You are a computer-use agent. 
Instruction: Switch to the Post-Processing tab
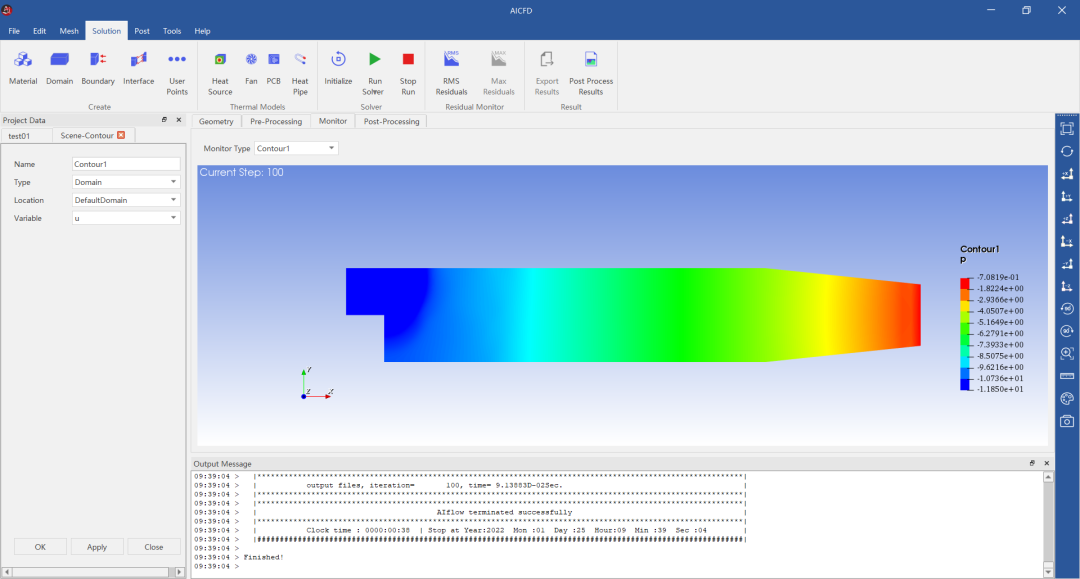click(x=391, y=121)
